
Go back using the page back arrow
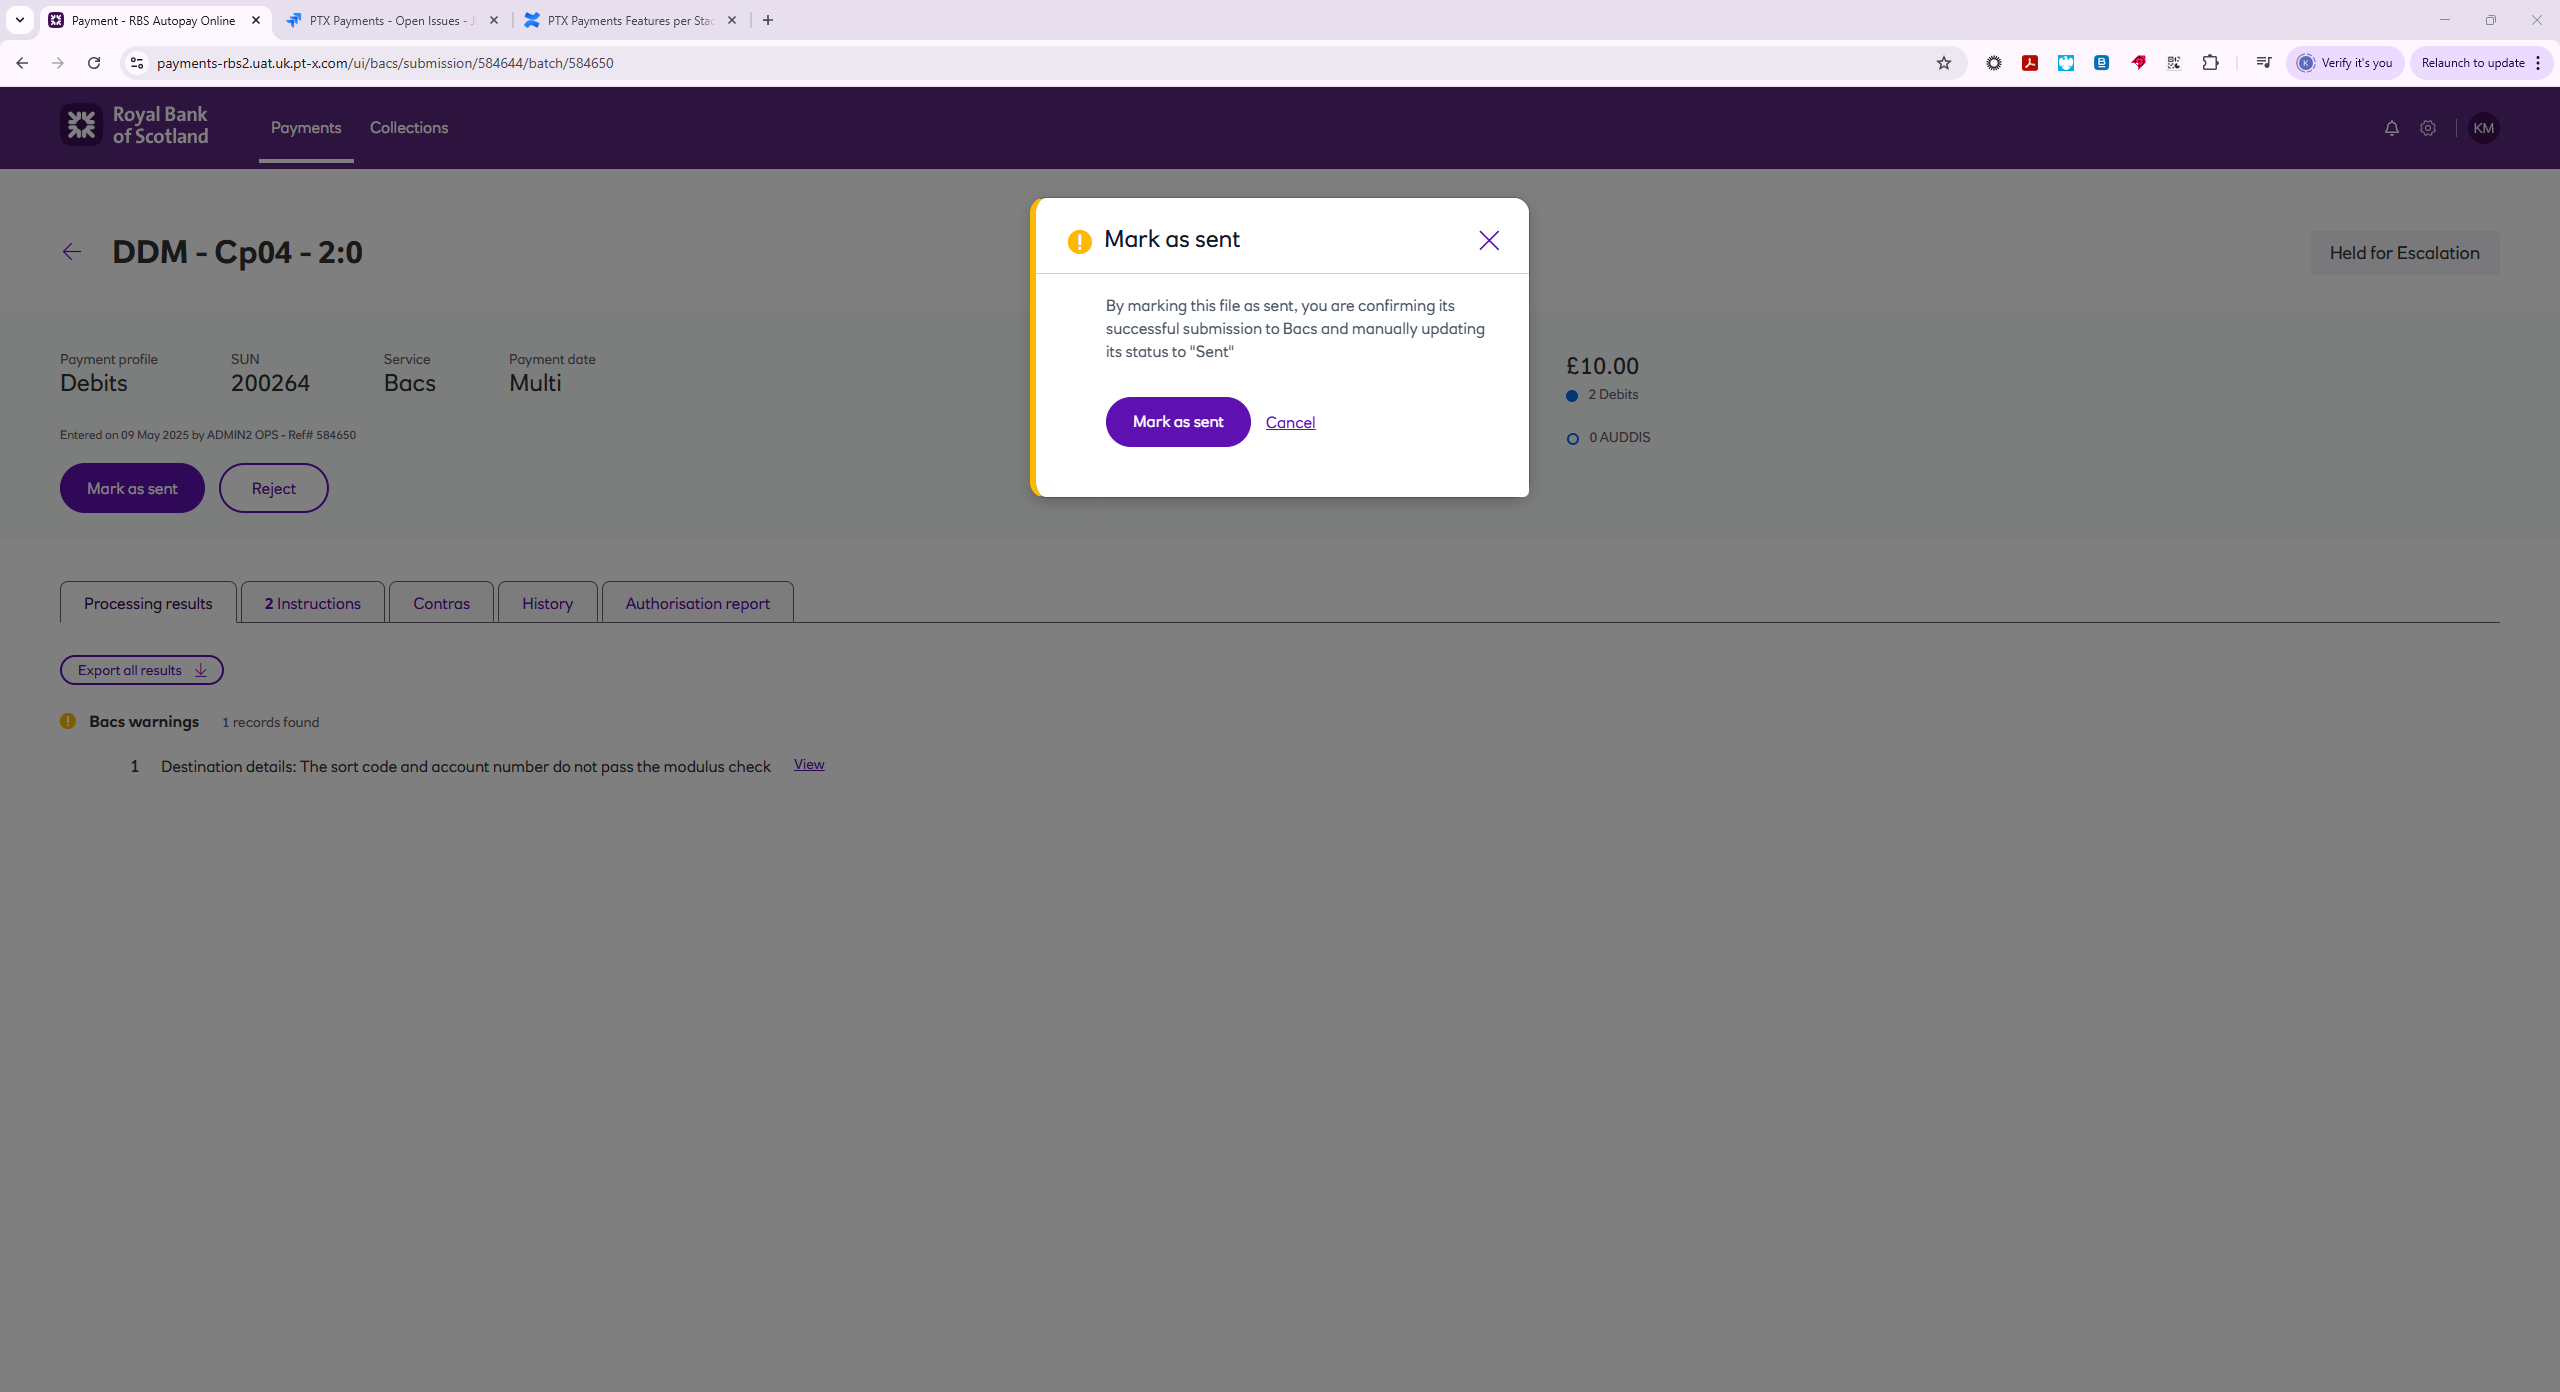tap(71, 252)
